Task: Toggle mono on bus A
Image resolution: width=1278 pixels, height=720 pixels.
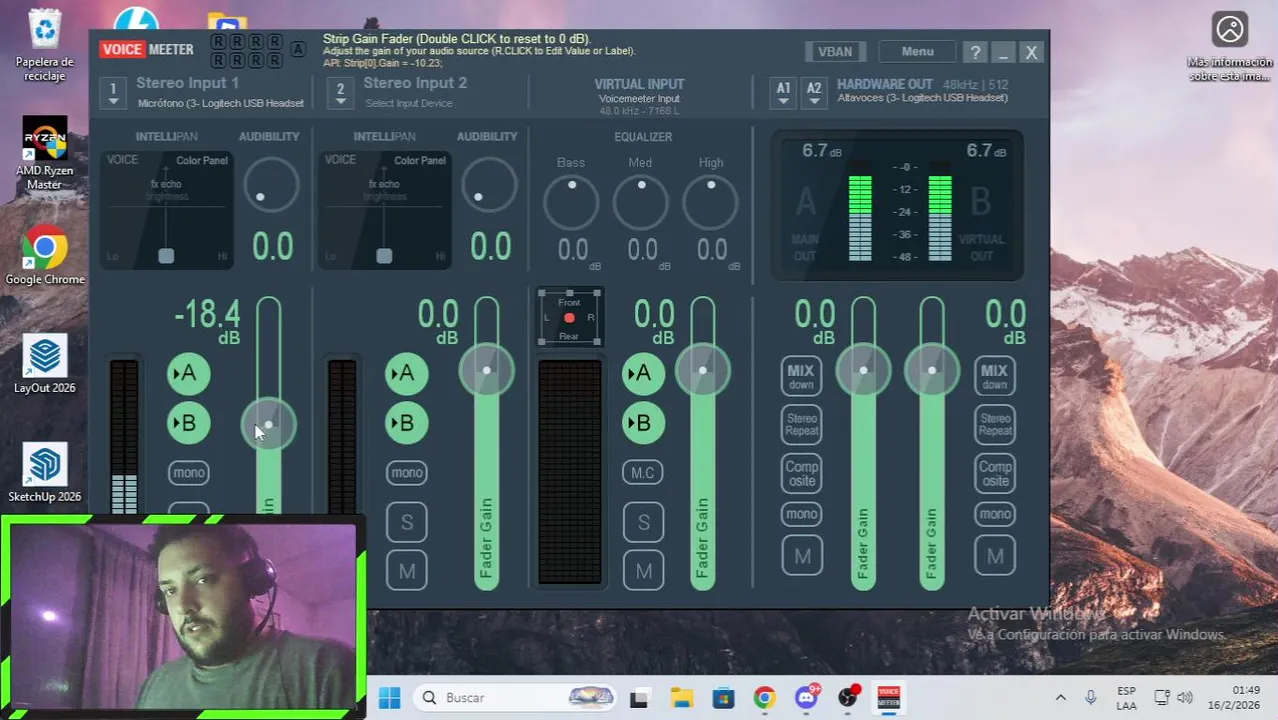Action: [x=801, y=514]
